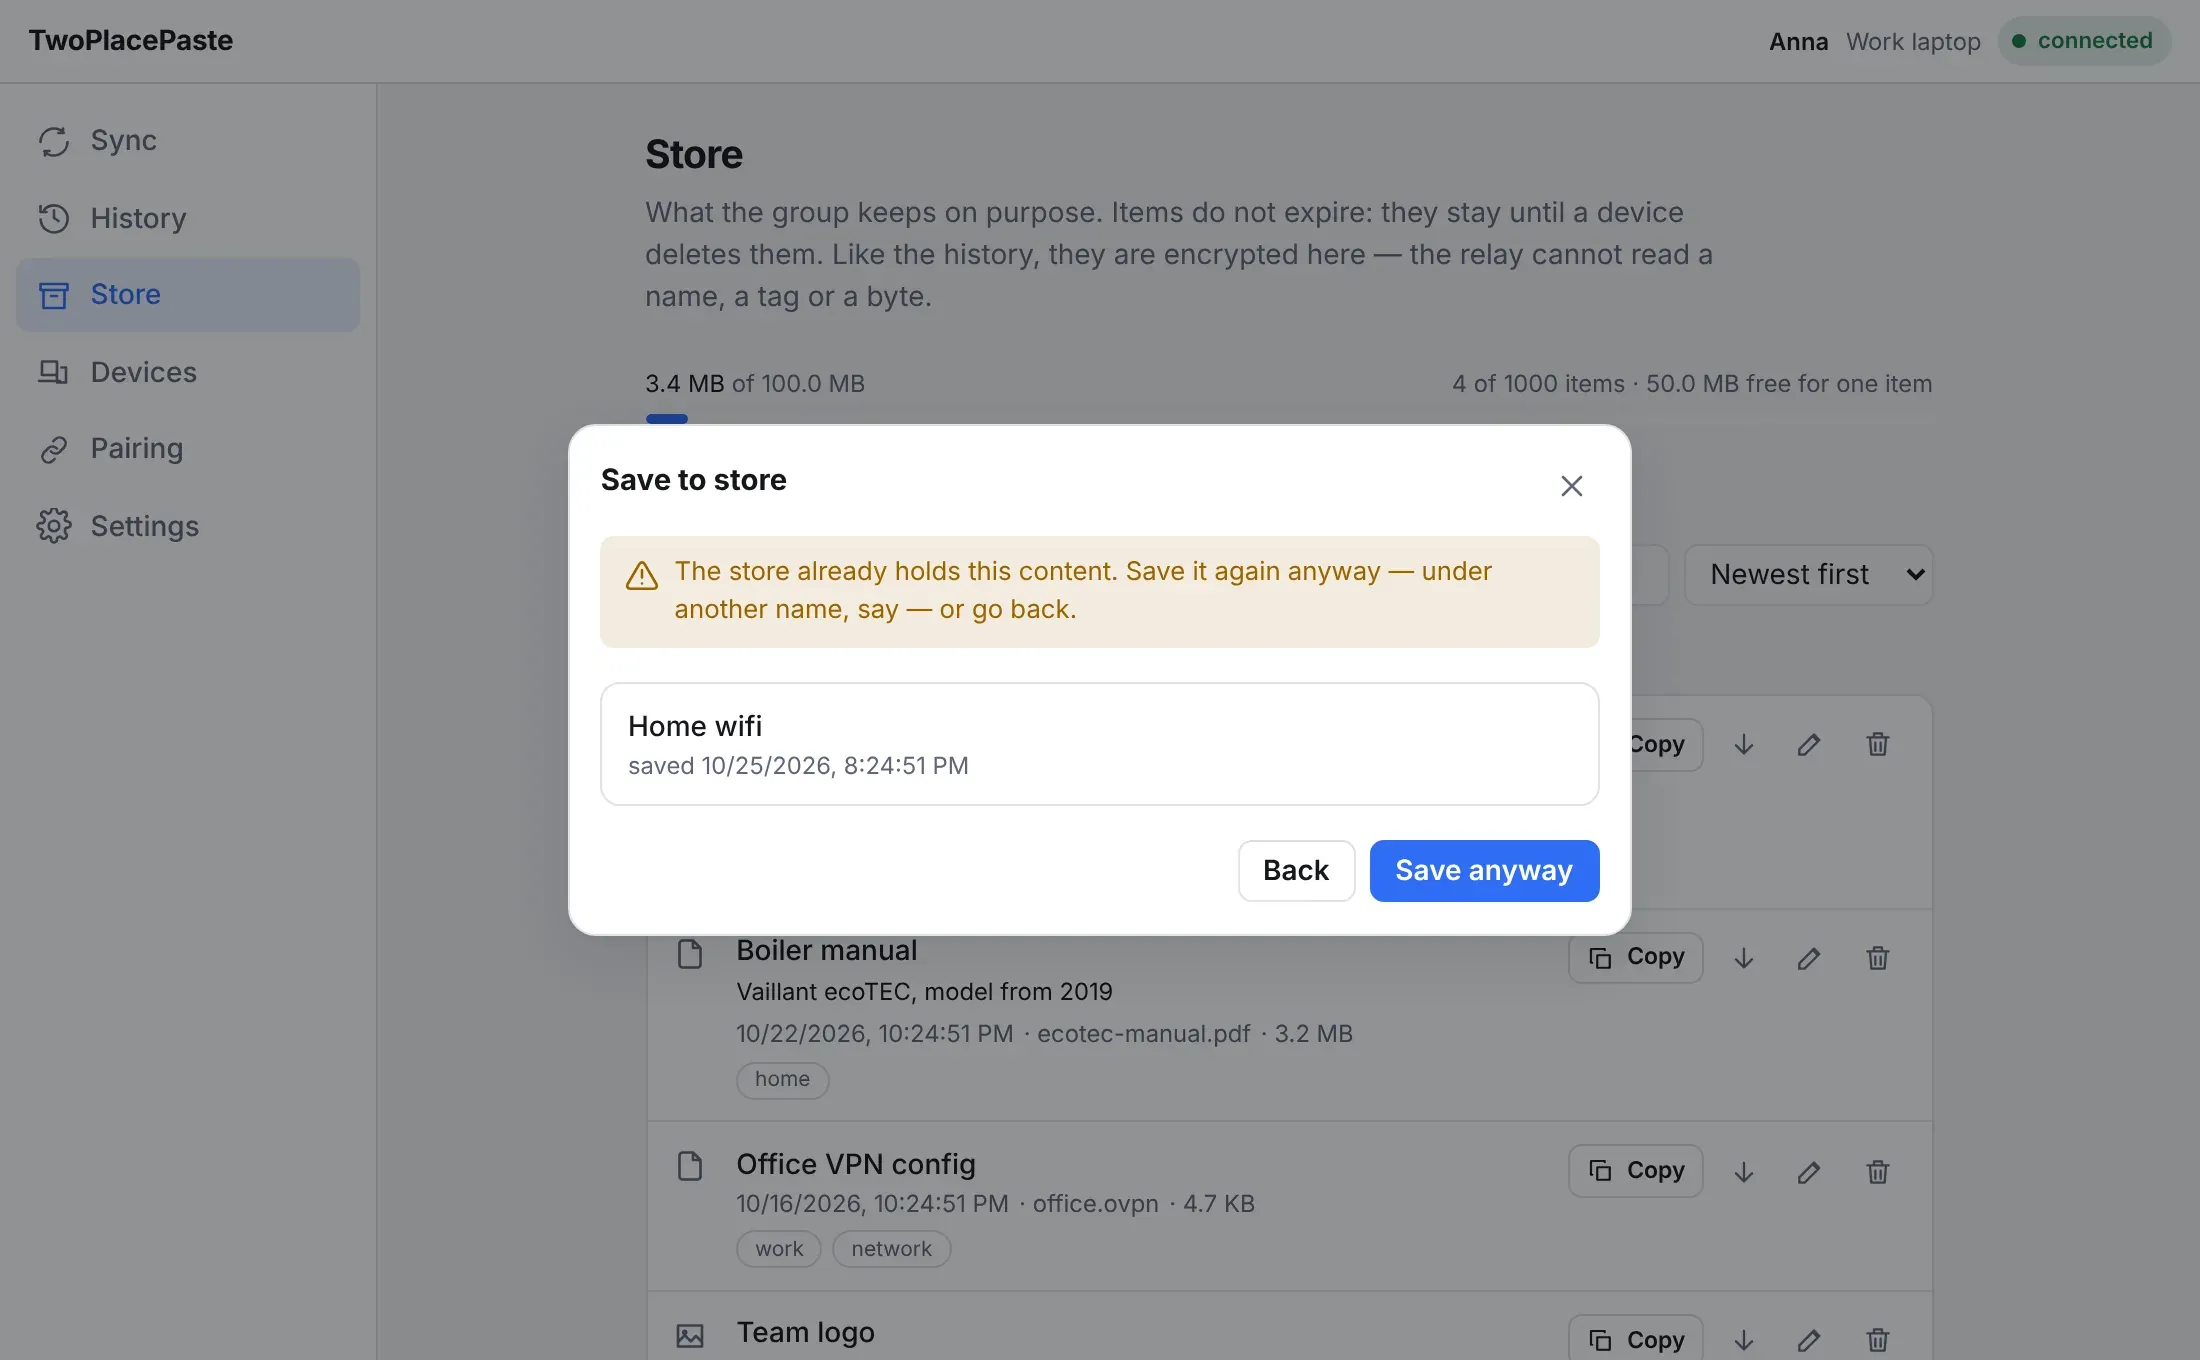This screenshot has height=1360, width=2200.
Task: Click the Office VPN config title
Action: click(855, 1164)
